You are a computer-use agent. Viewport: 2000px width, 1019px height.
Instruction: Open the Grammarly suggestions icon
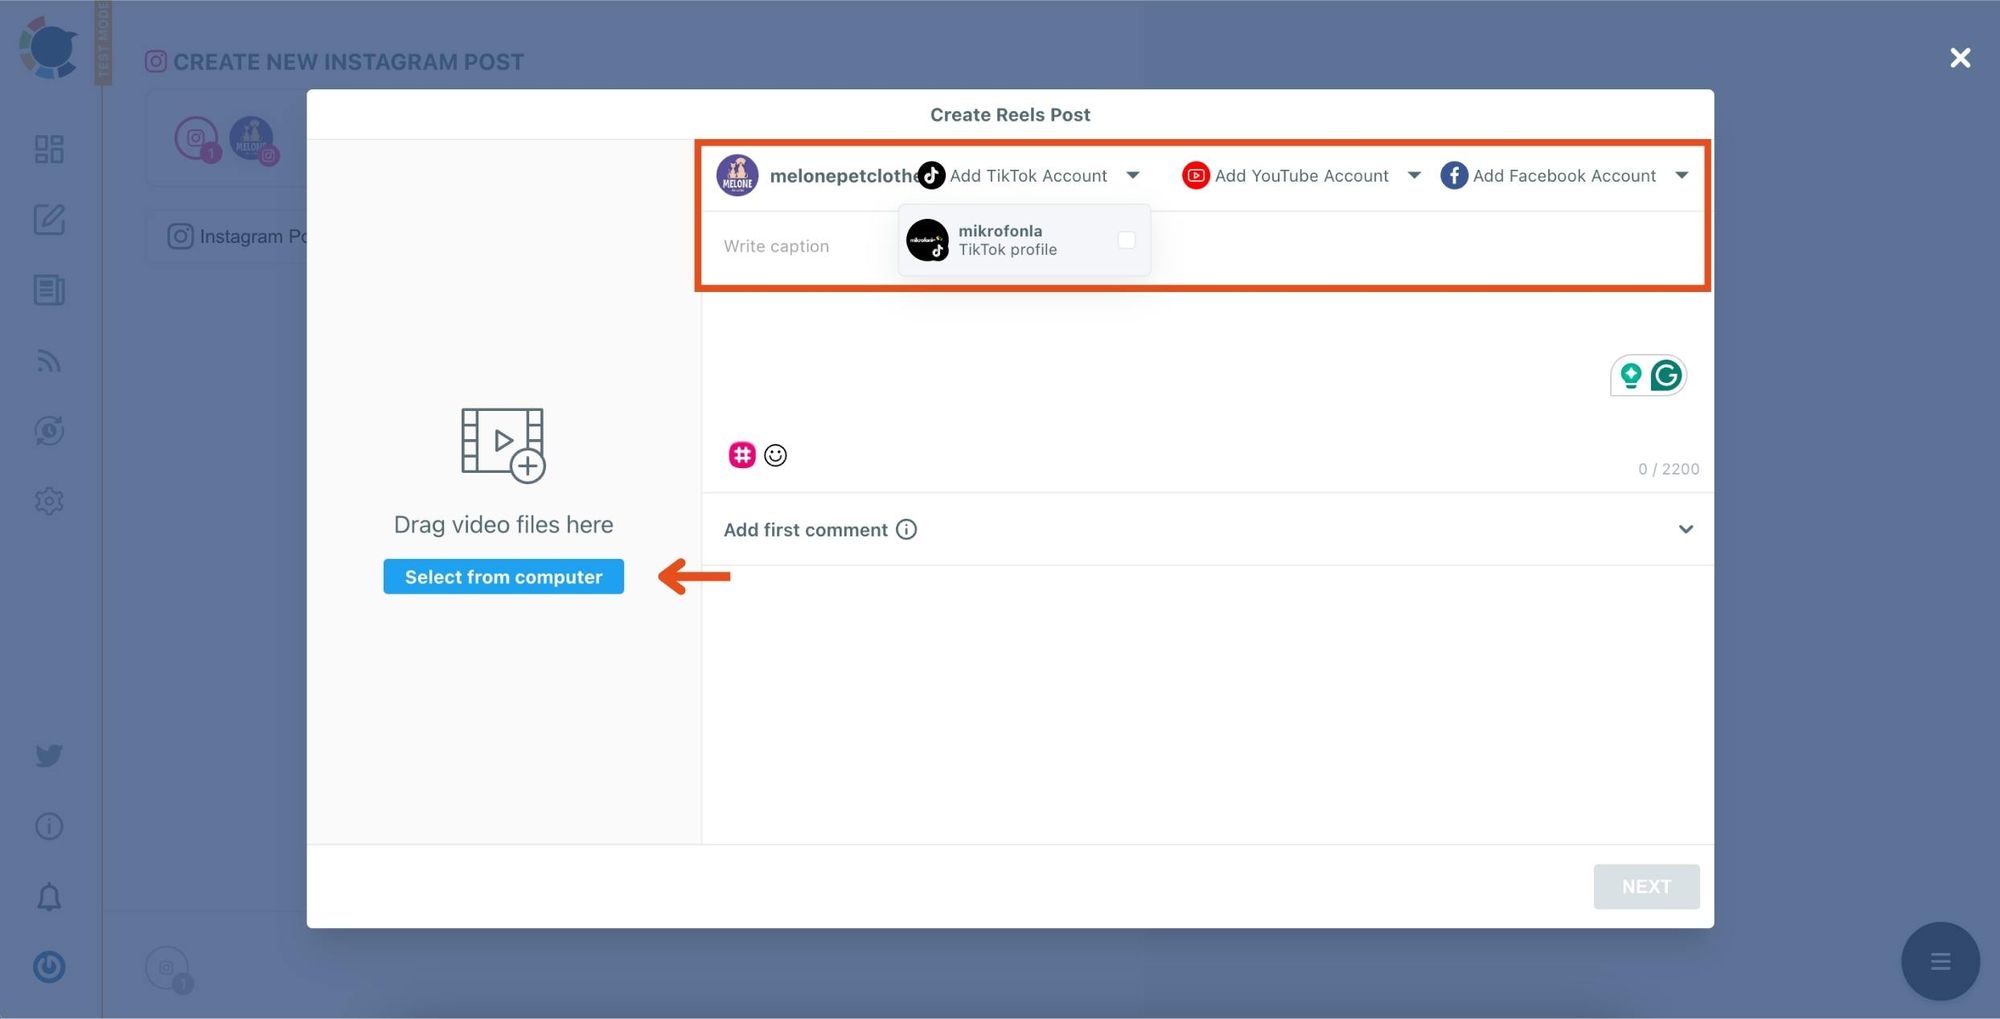tap(1667, 374)
